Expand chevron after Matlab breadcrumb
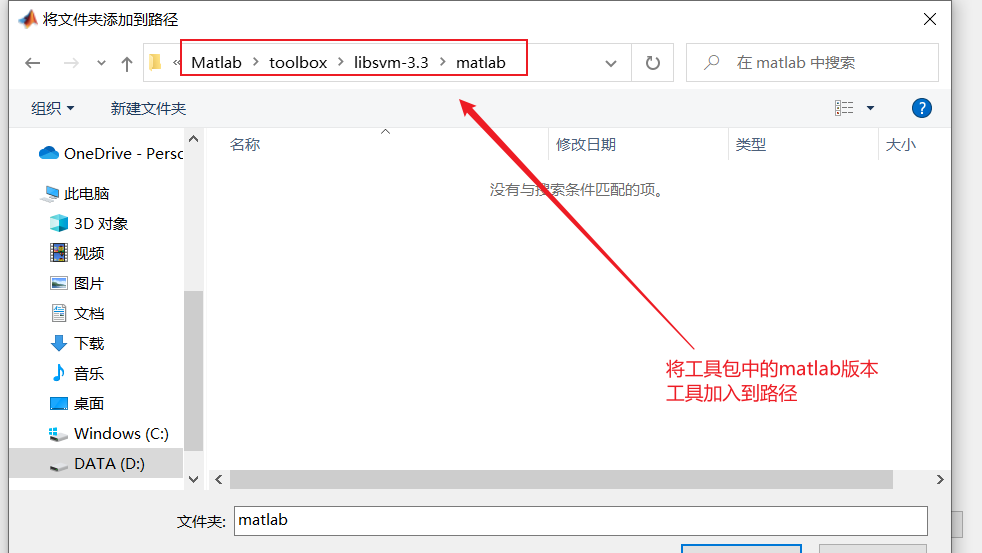 [256, 62]
